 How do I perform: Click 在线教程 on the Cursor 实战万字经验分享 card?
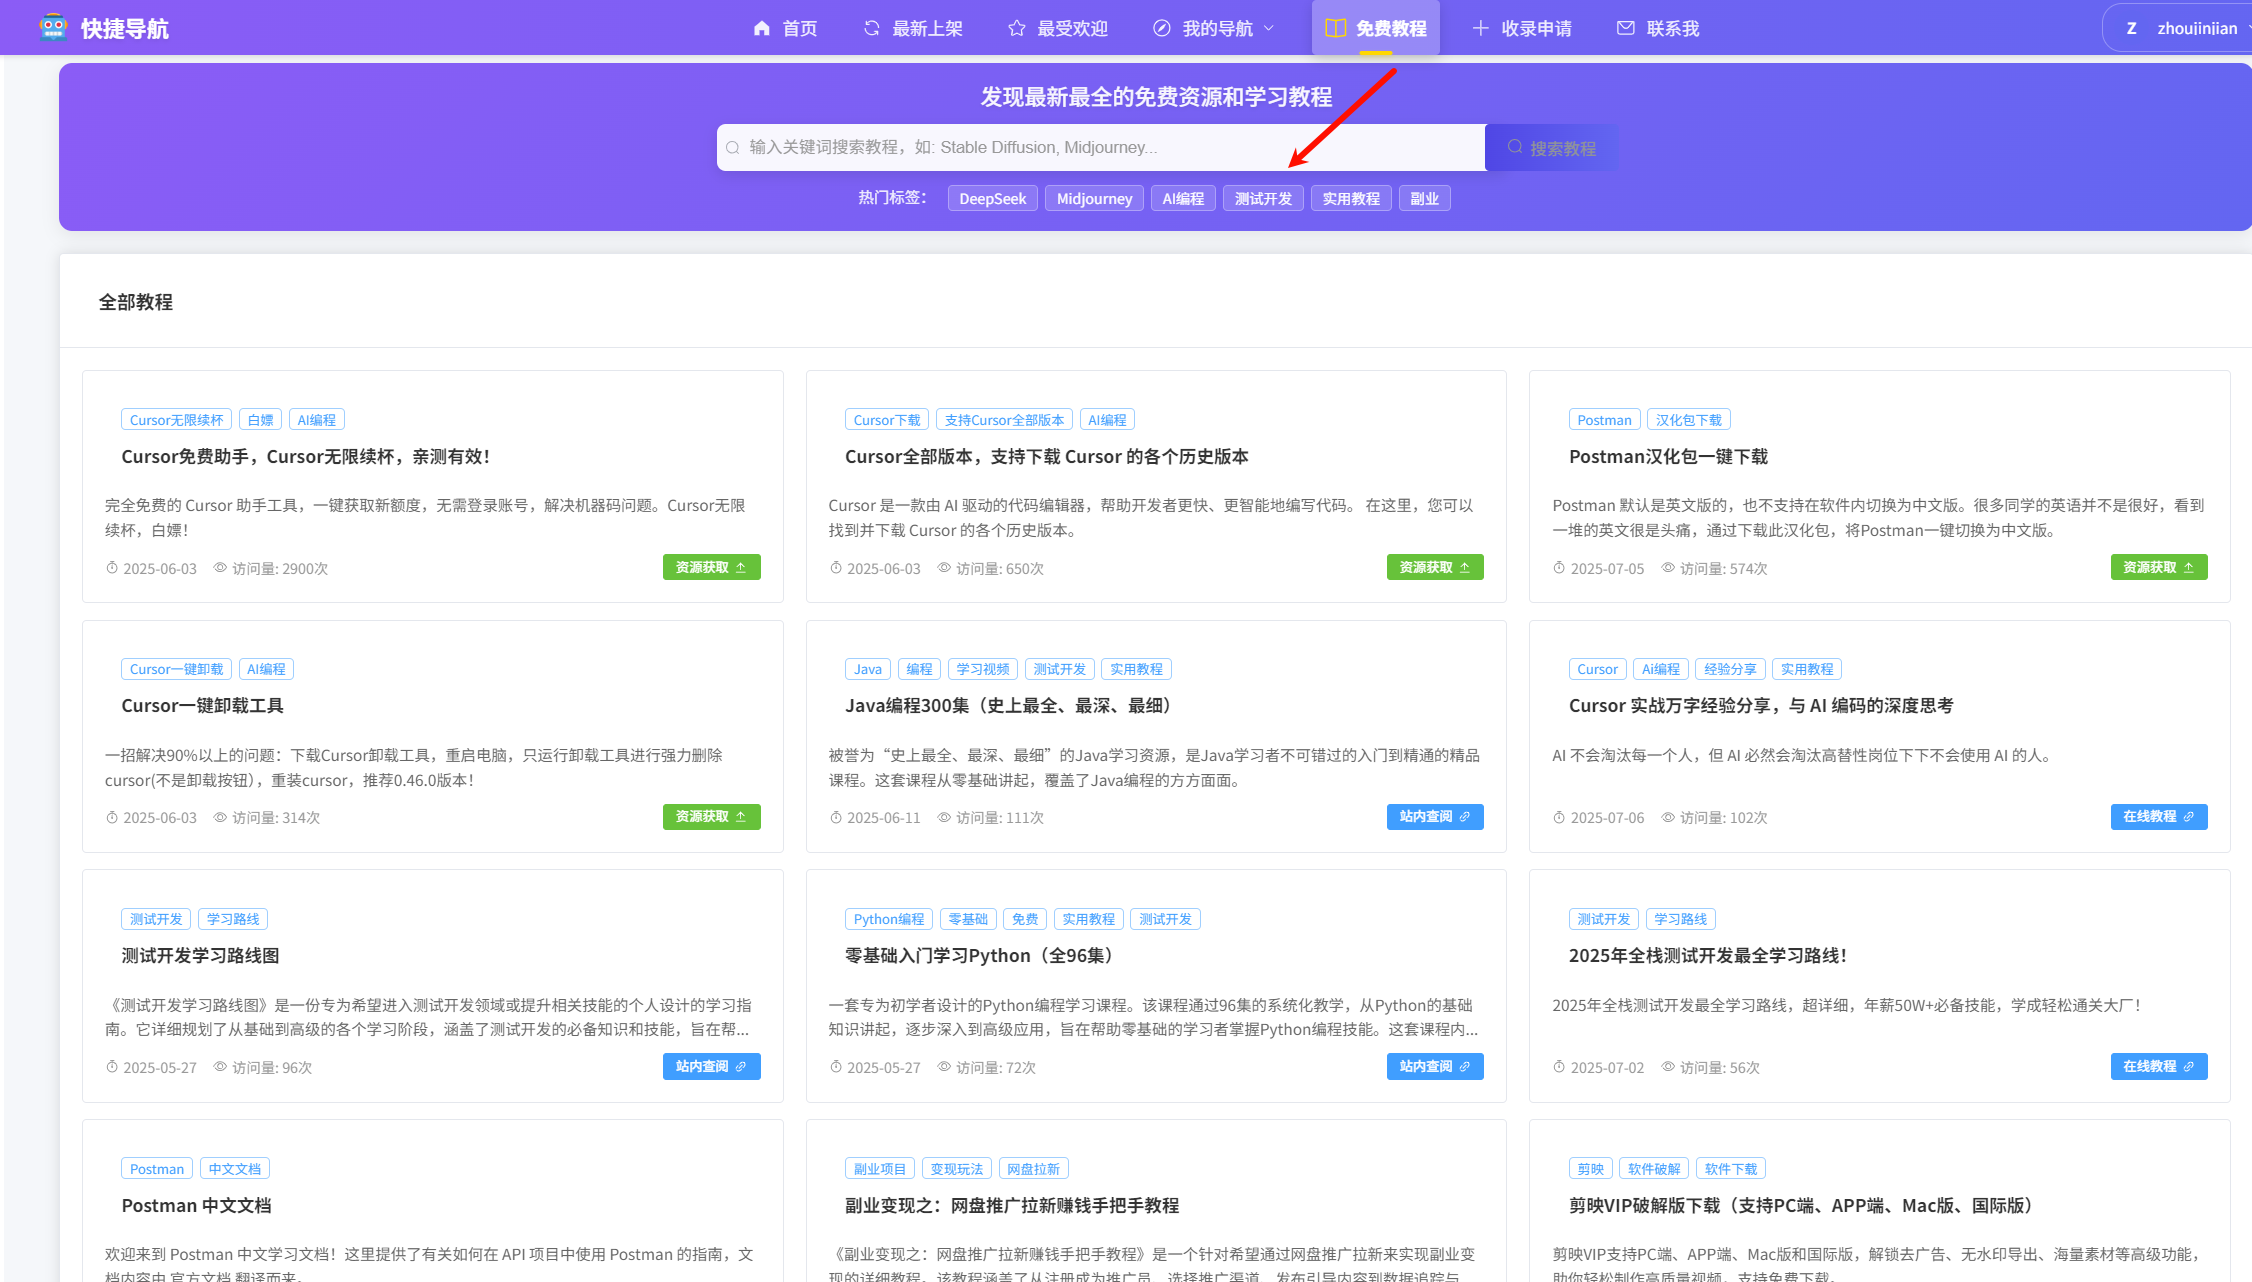coord(2158,817)
